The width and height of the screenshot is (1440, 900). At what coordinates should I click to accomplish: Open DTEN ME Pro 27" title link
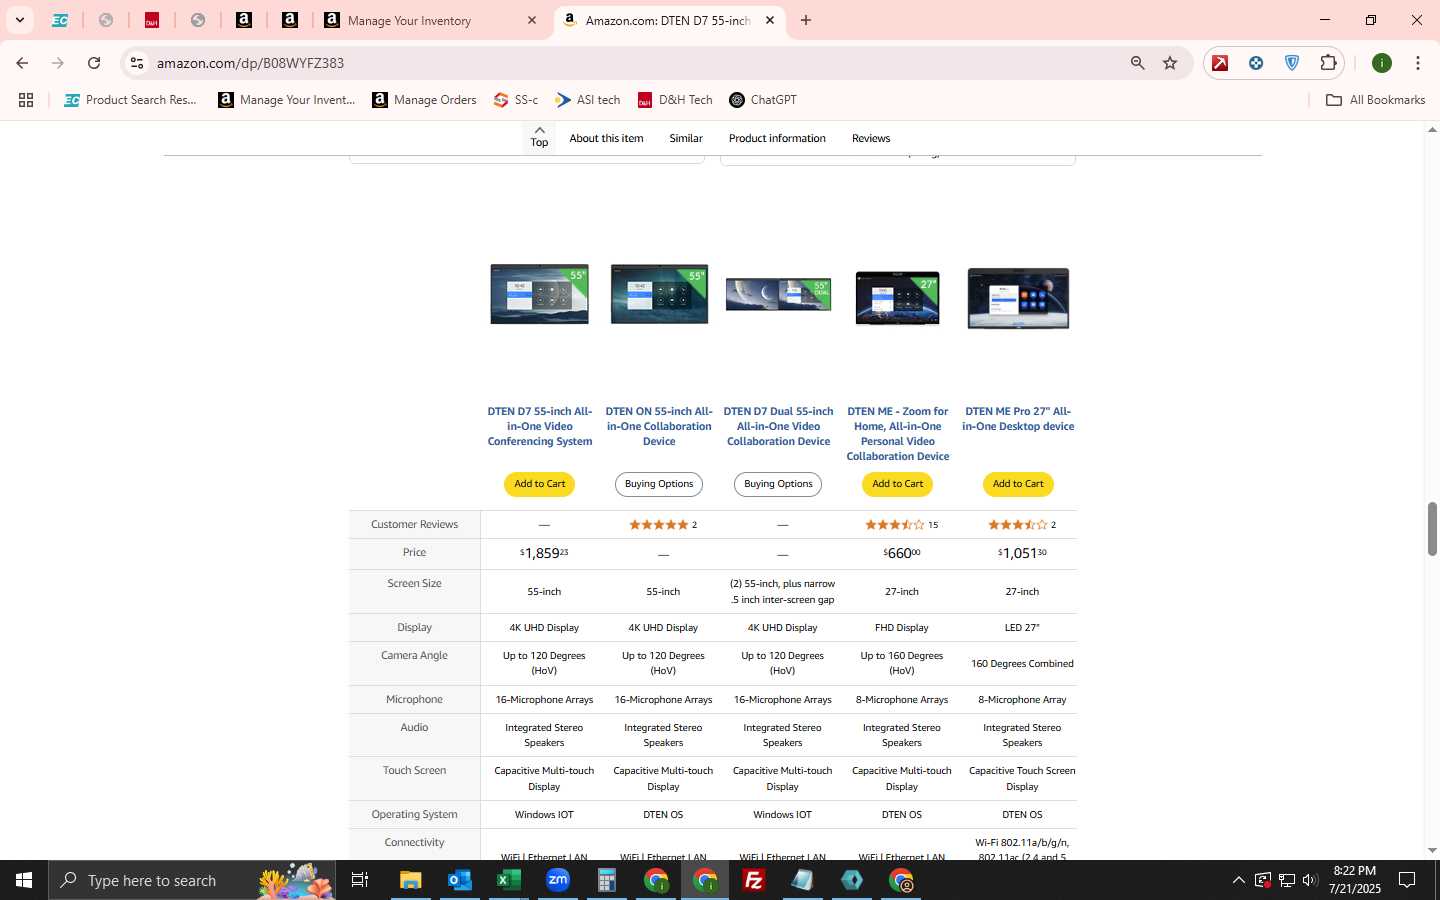tap(1018, 419)
